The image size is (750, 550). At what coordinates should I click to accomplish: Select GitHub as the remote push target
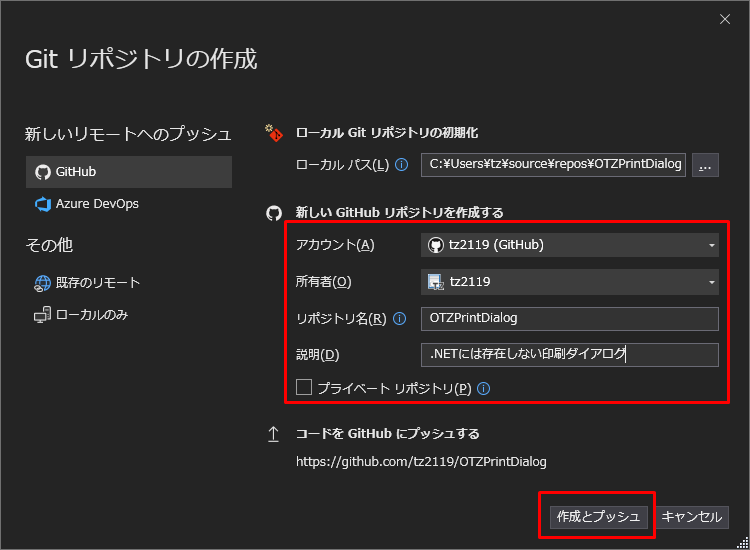pyautogui.click(x=129, y=172)
